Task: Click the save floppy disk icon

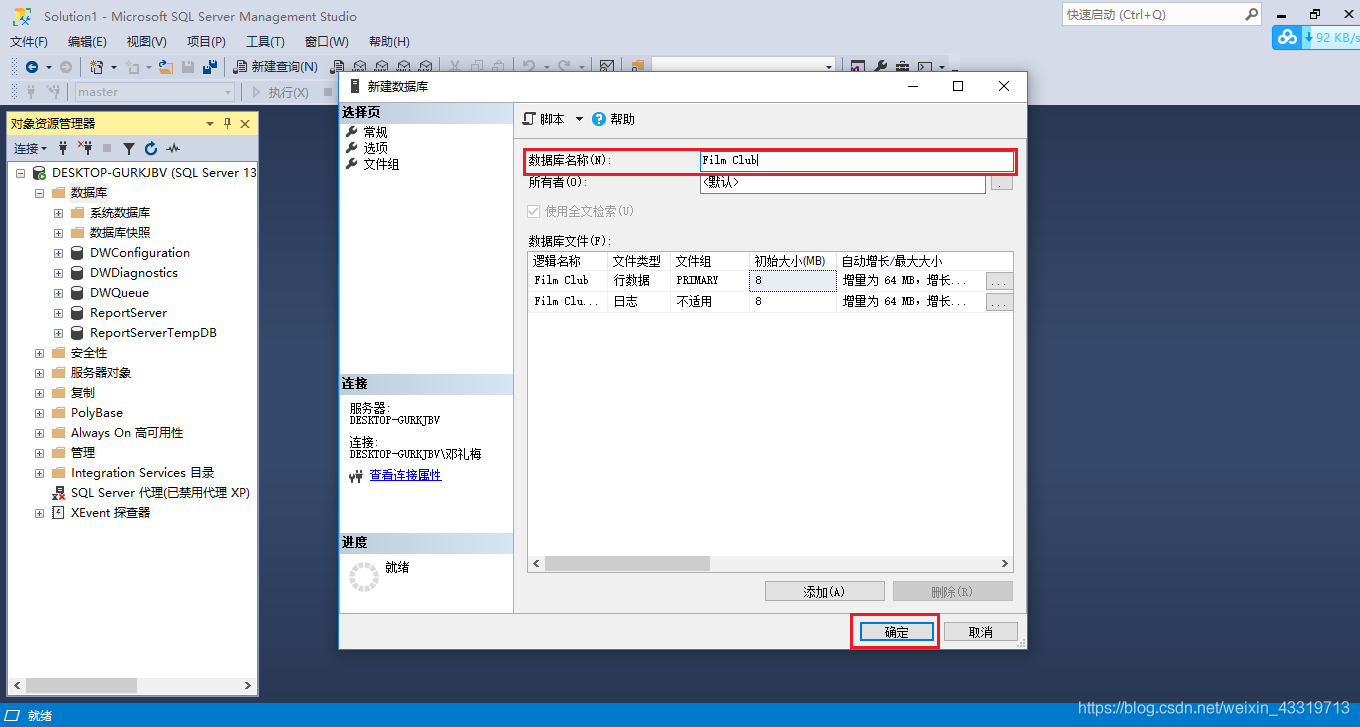Action: pos(188,67)
